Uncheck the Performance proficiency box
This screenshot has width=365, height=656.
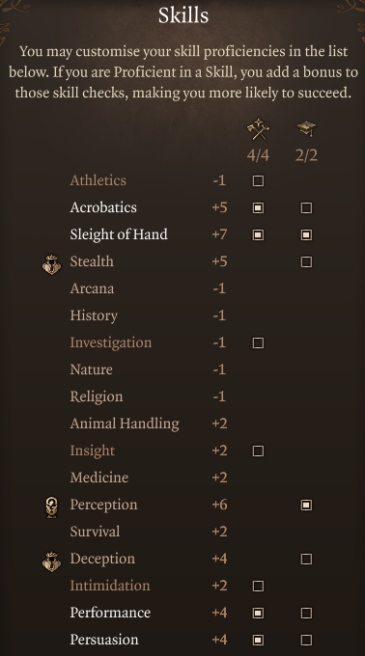[x=258, y=613]
